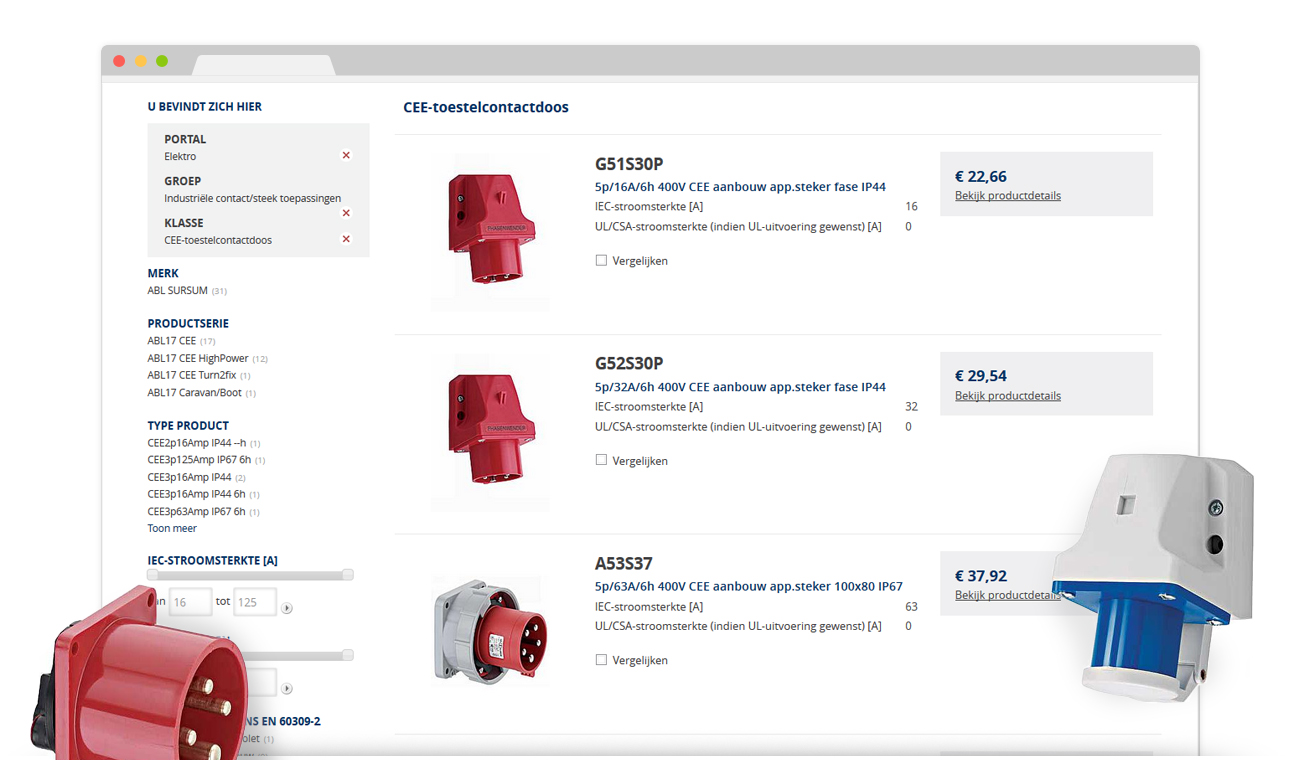
Task: Select the browser tab
Action: pyautogui.click(x=263, y=65)
